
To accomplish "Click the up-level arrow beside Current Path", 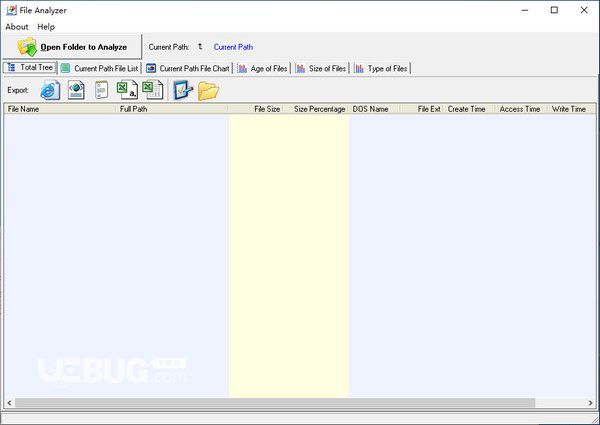I will tap(200, 47).
